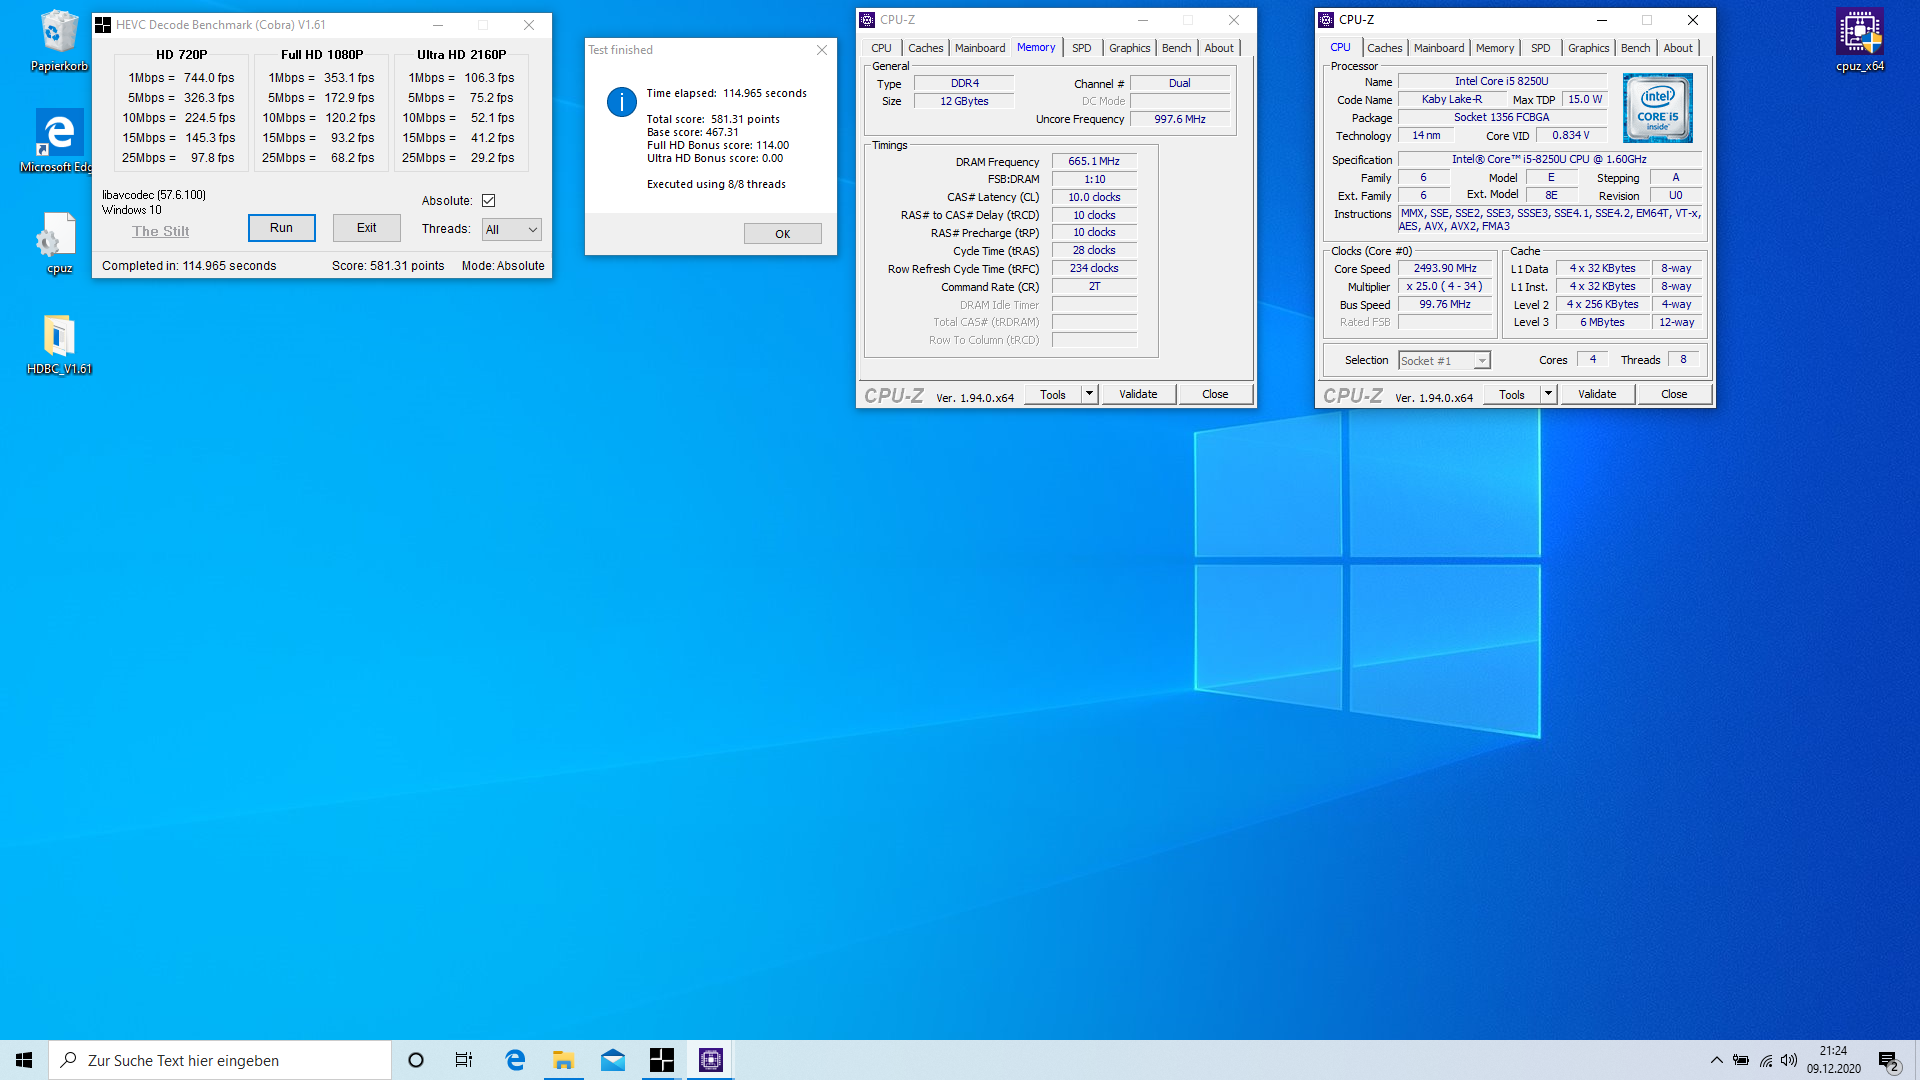Click the CPU-Z CPU window title icon
This screenshot has width=1920, height=1080.
click(1326, 20)
